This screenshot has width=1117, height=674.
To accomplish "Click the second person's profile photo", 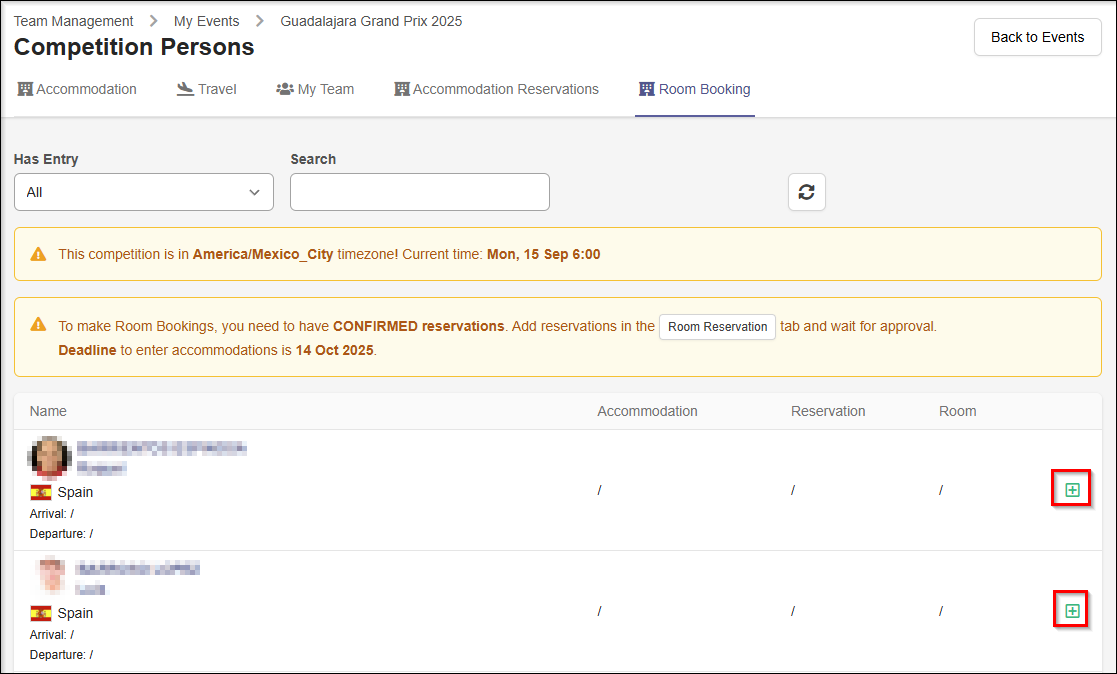I will click(50, 577).
